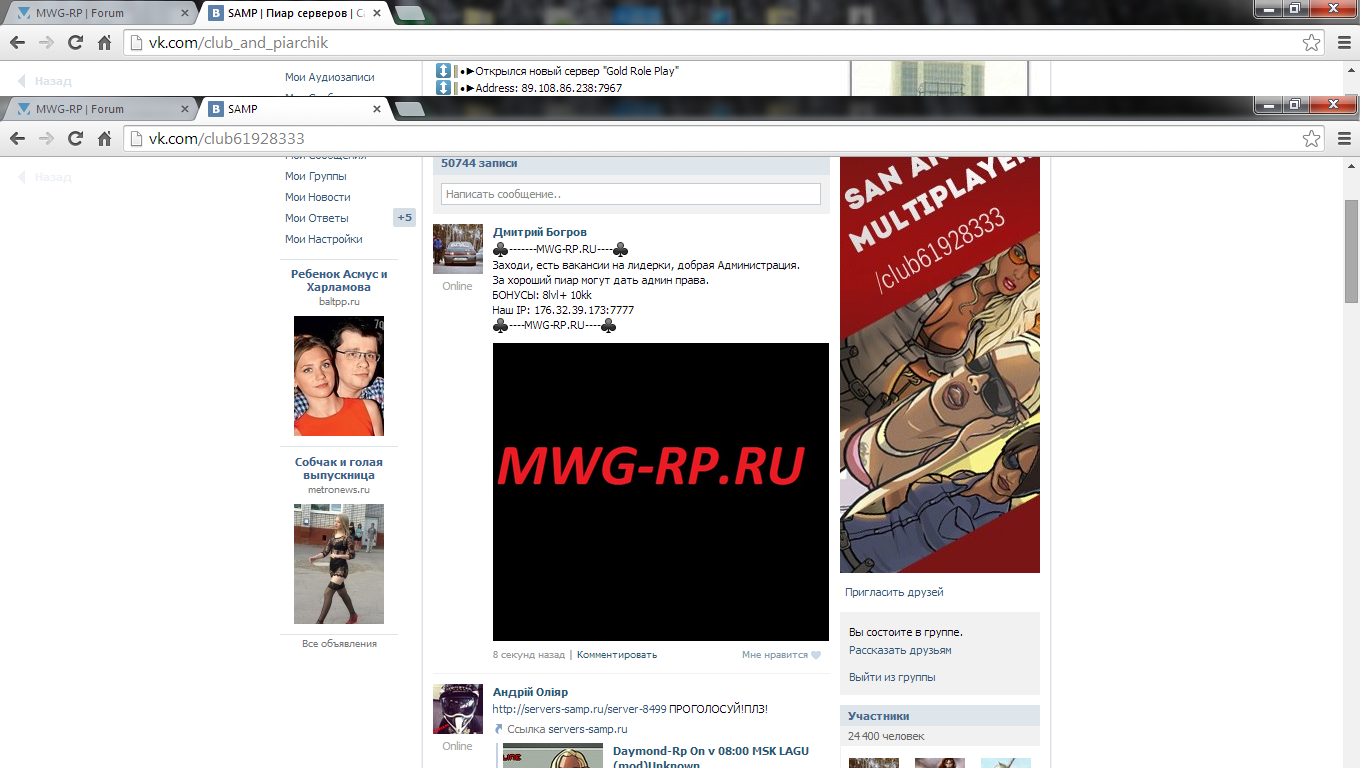Screen dimensions: 1360x768
Task: Open Мои Новости in the sidebar
Action: (x=317, y=197)
